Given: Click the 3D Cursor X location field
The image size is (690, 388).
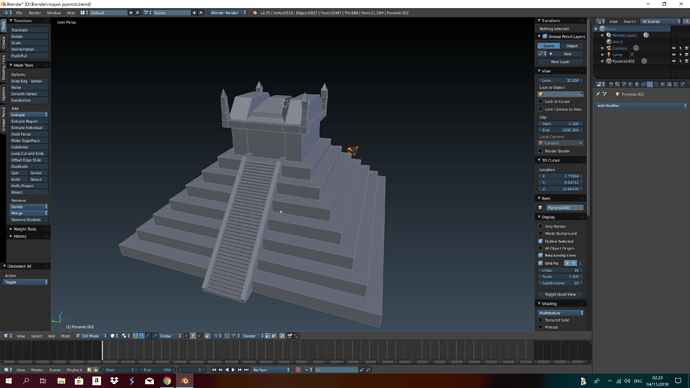Looking at the screenshot, I should point(560,176).
